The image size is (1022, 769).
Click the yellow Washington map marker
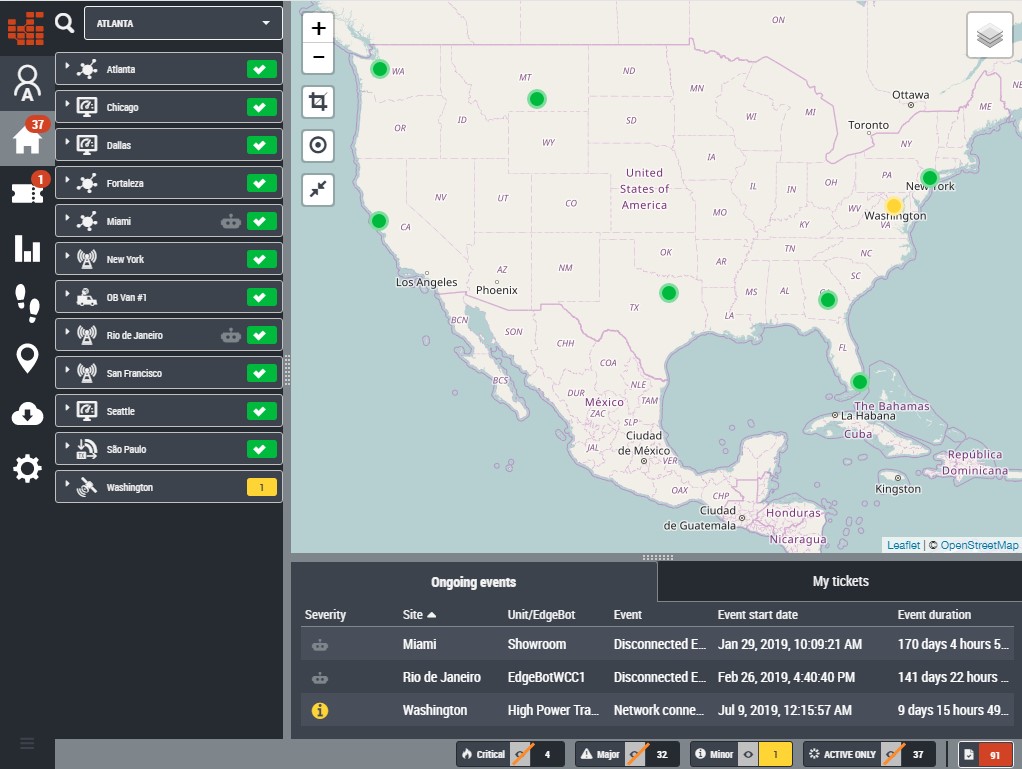894,206
